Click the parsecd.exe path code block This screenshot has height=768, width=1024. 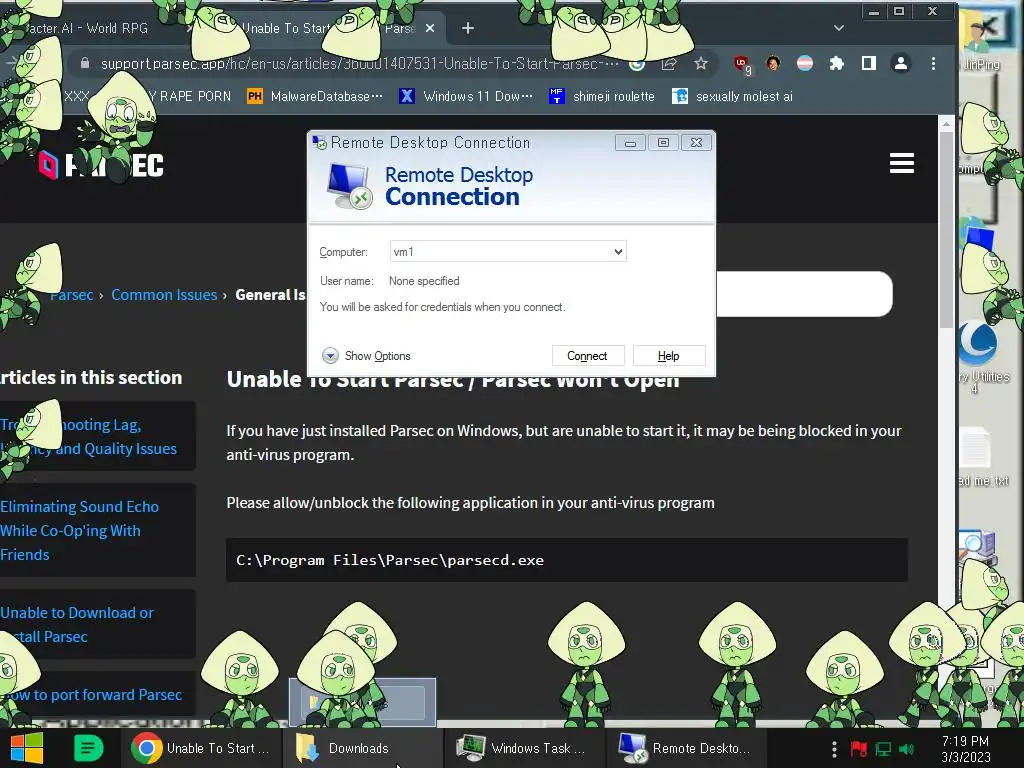tap(567, 560)
